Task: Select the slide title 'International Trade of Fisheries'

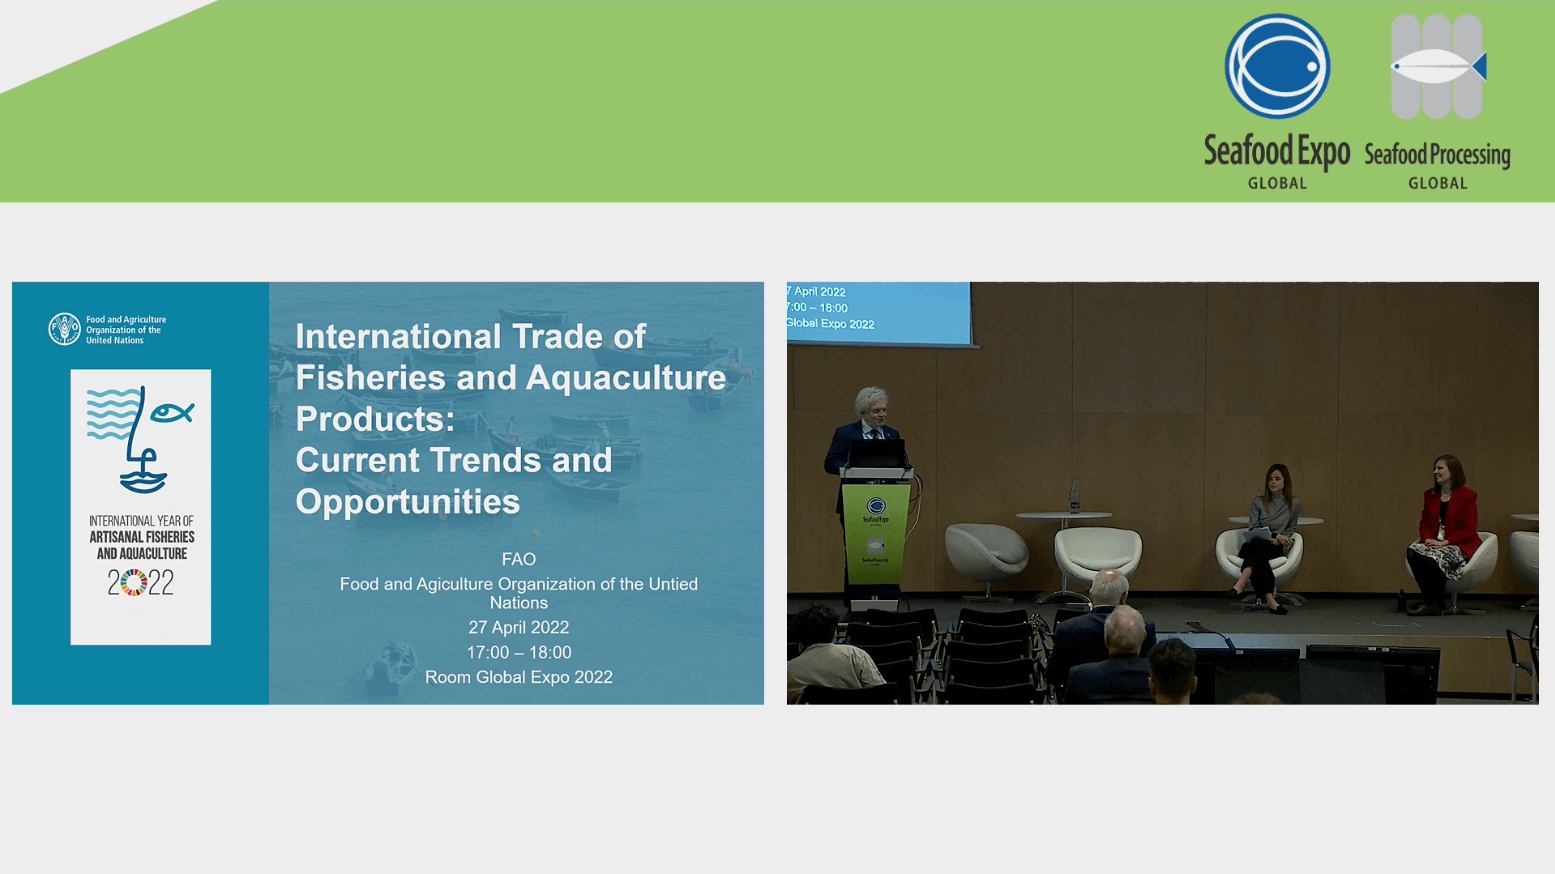Action: (x=510, y=418)
